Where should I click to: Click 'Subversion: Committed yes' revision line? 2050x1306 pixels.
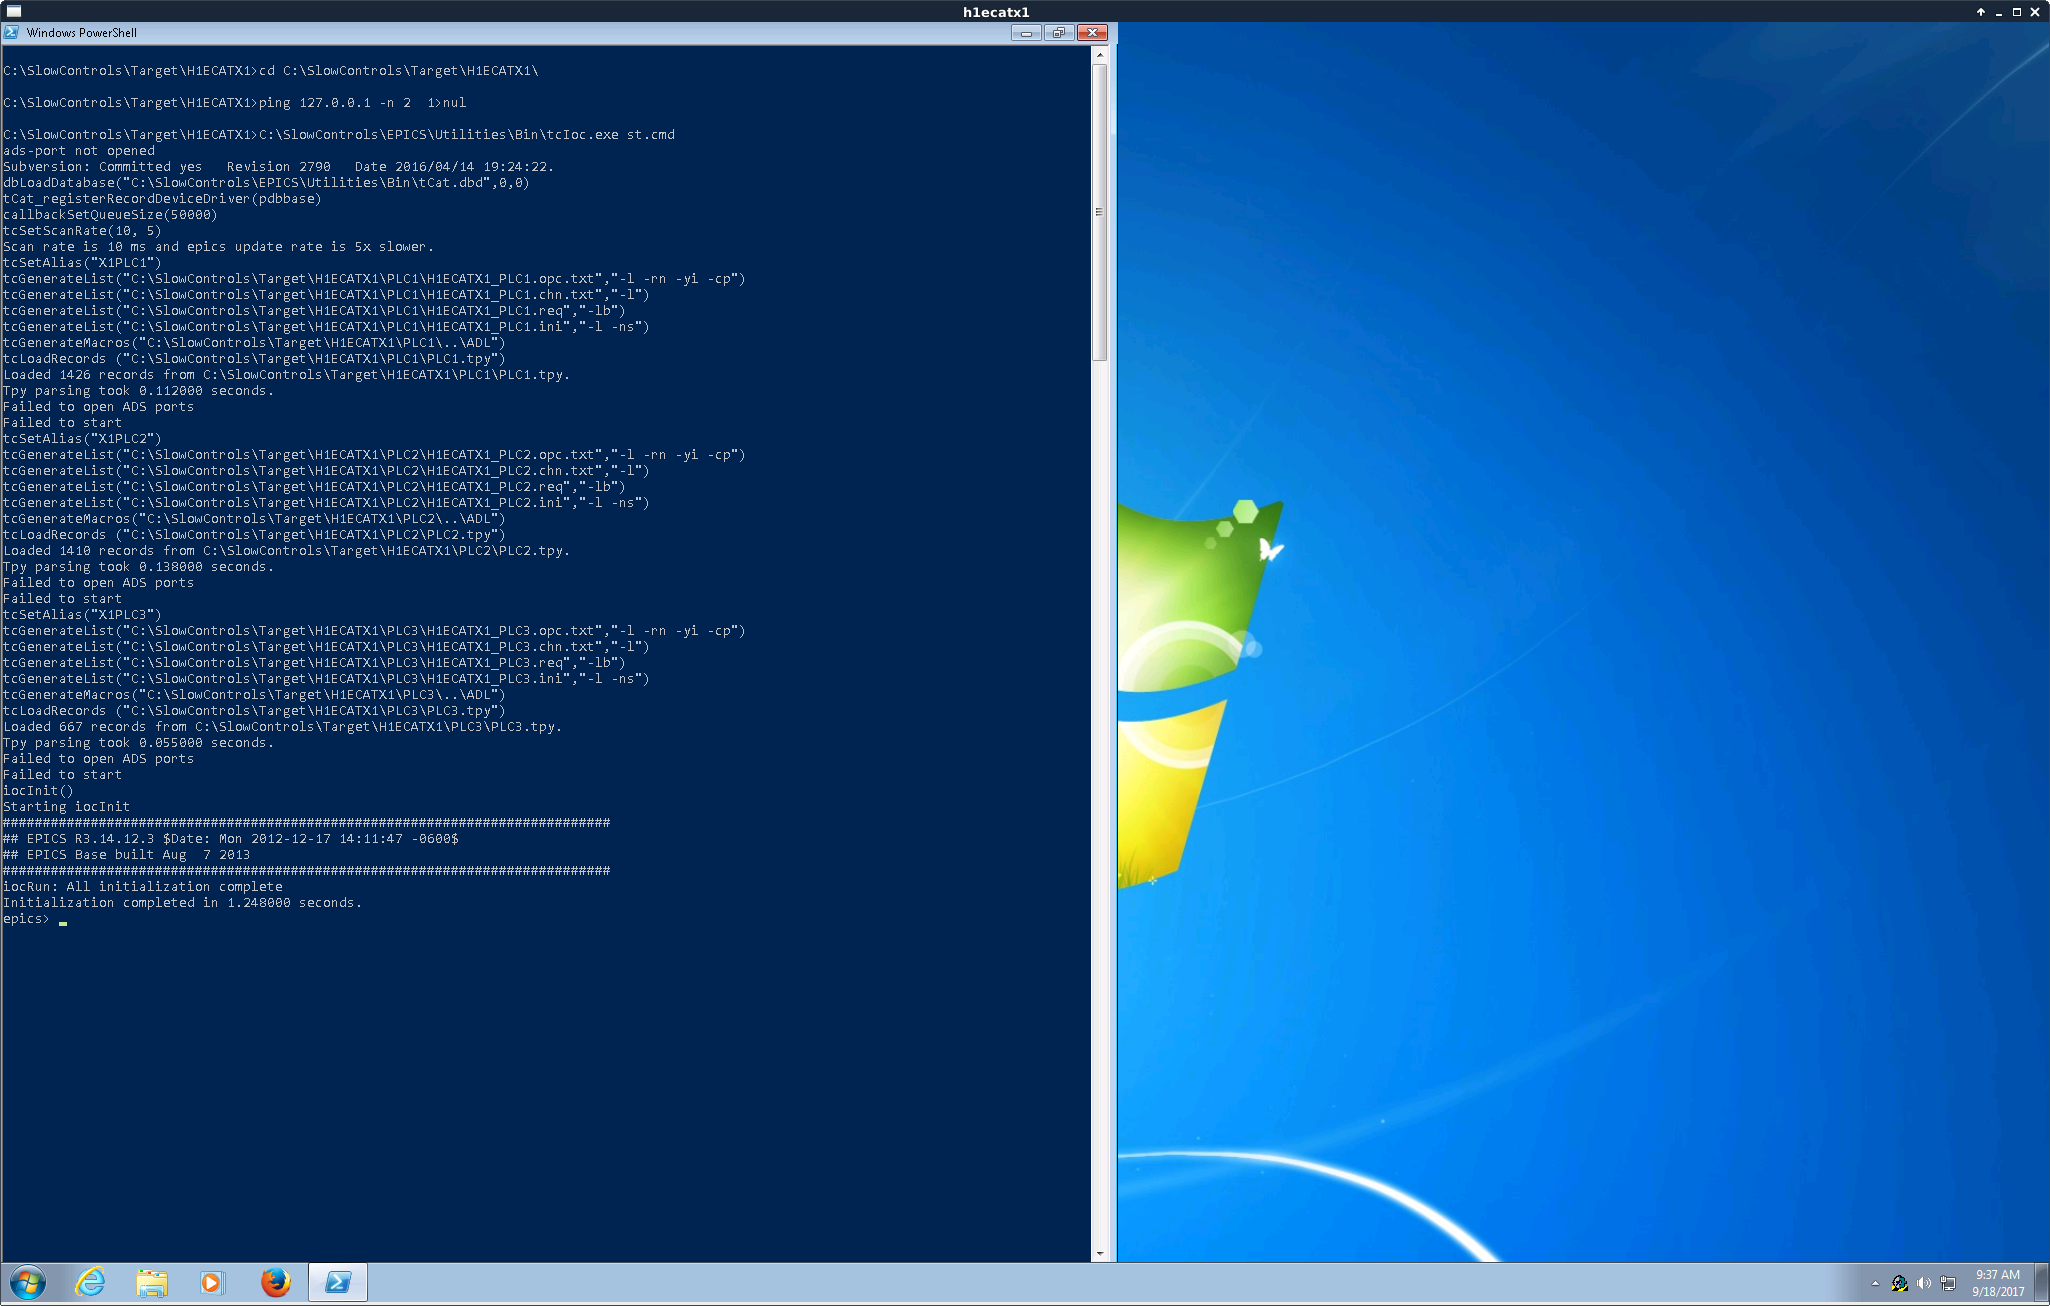click(x=278, y=167)
